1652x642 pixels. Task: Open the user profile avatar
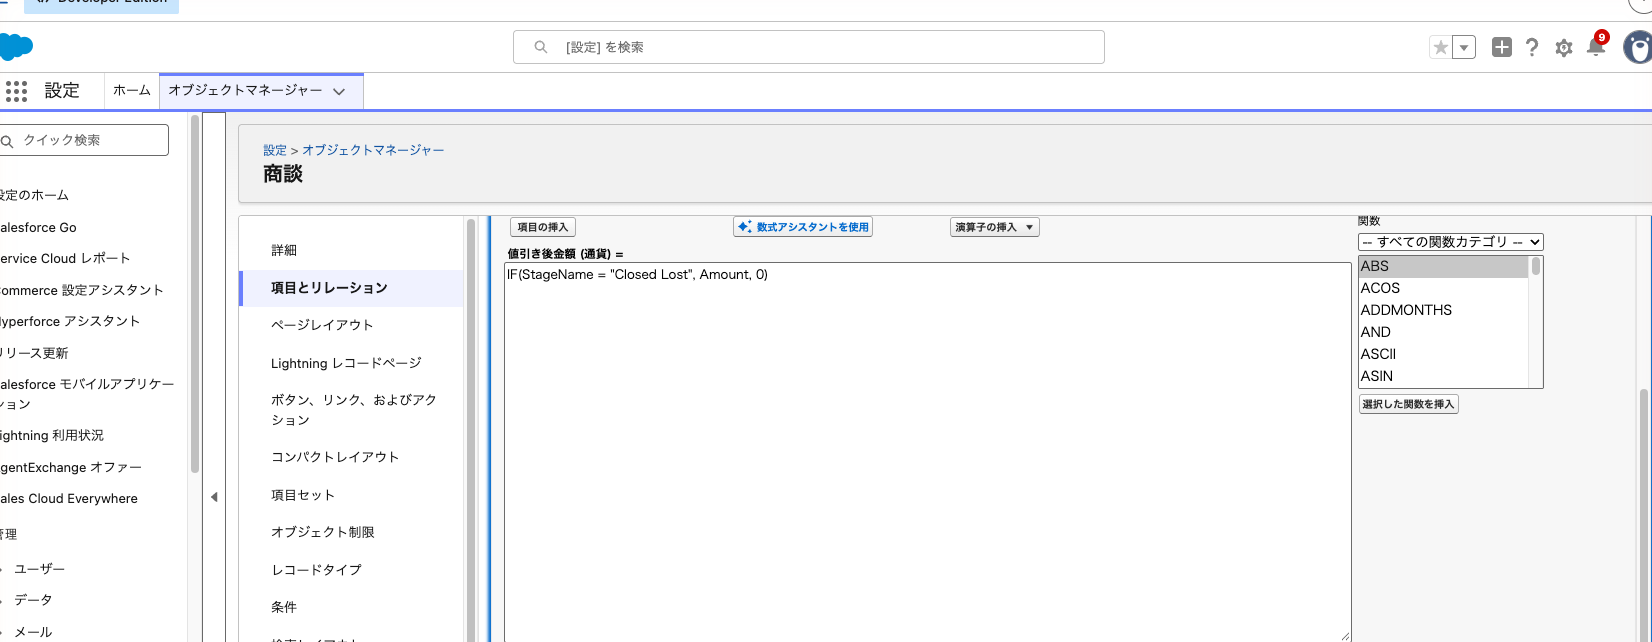coord(1638,47)
